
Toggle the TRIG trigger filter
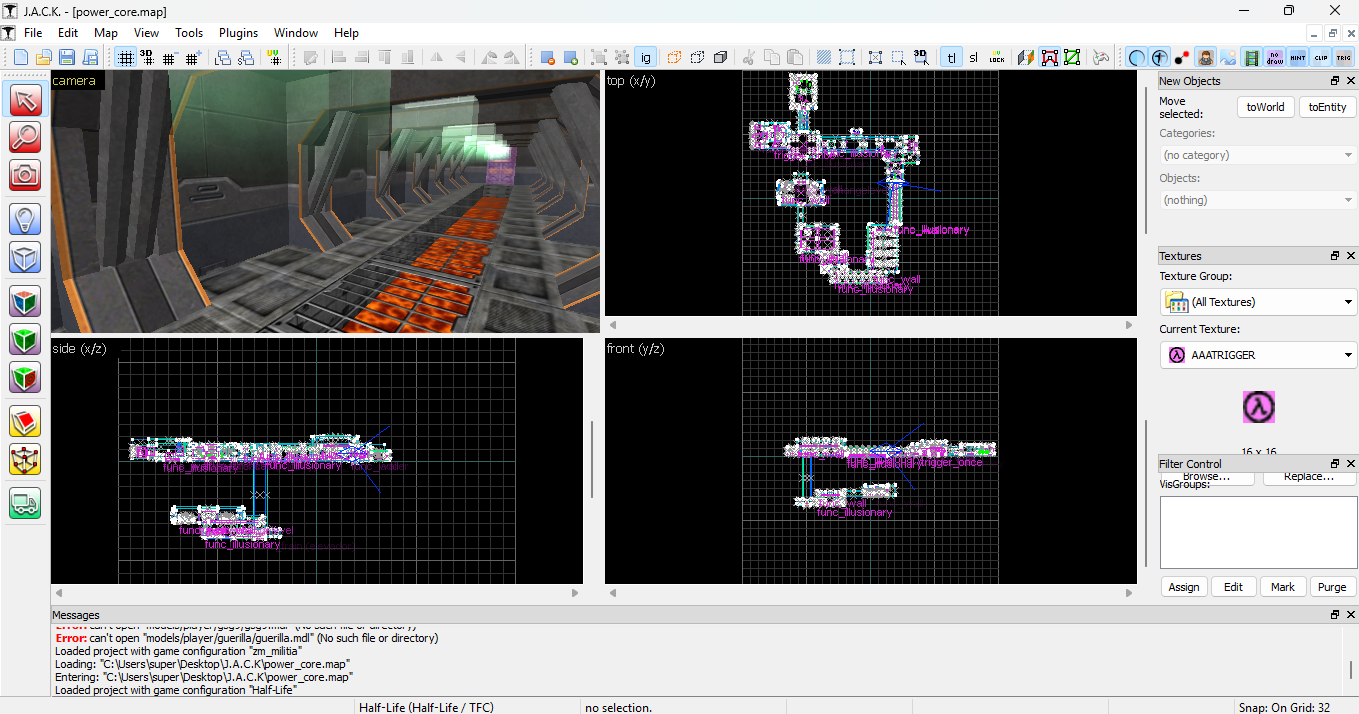click(x=1344, y=57)
